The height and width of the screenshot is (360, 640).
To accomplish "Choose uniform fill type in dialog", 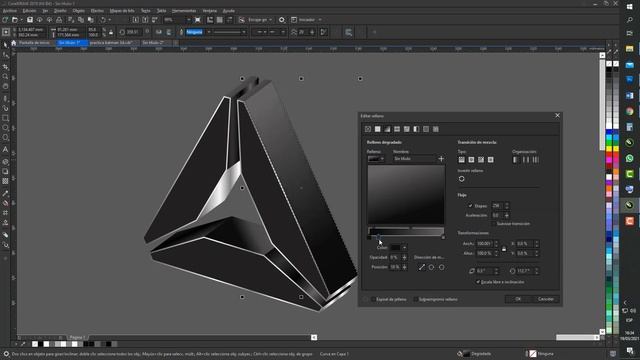I will pyautogui.click(x=378, y=129).
